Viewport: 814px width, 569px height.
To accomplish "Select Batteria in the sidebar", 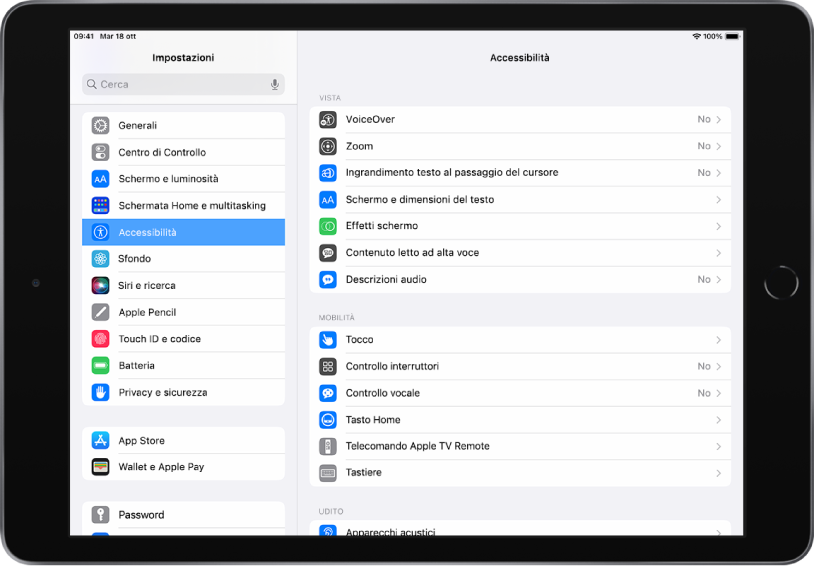I will click(x=183, y=365).
